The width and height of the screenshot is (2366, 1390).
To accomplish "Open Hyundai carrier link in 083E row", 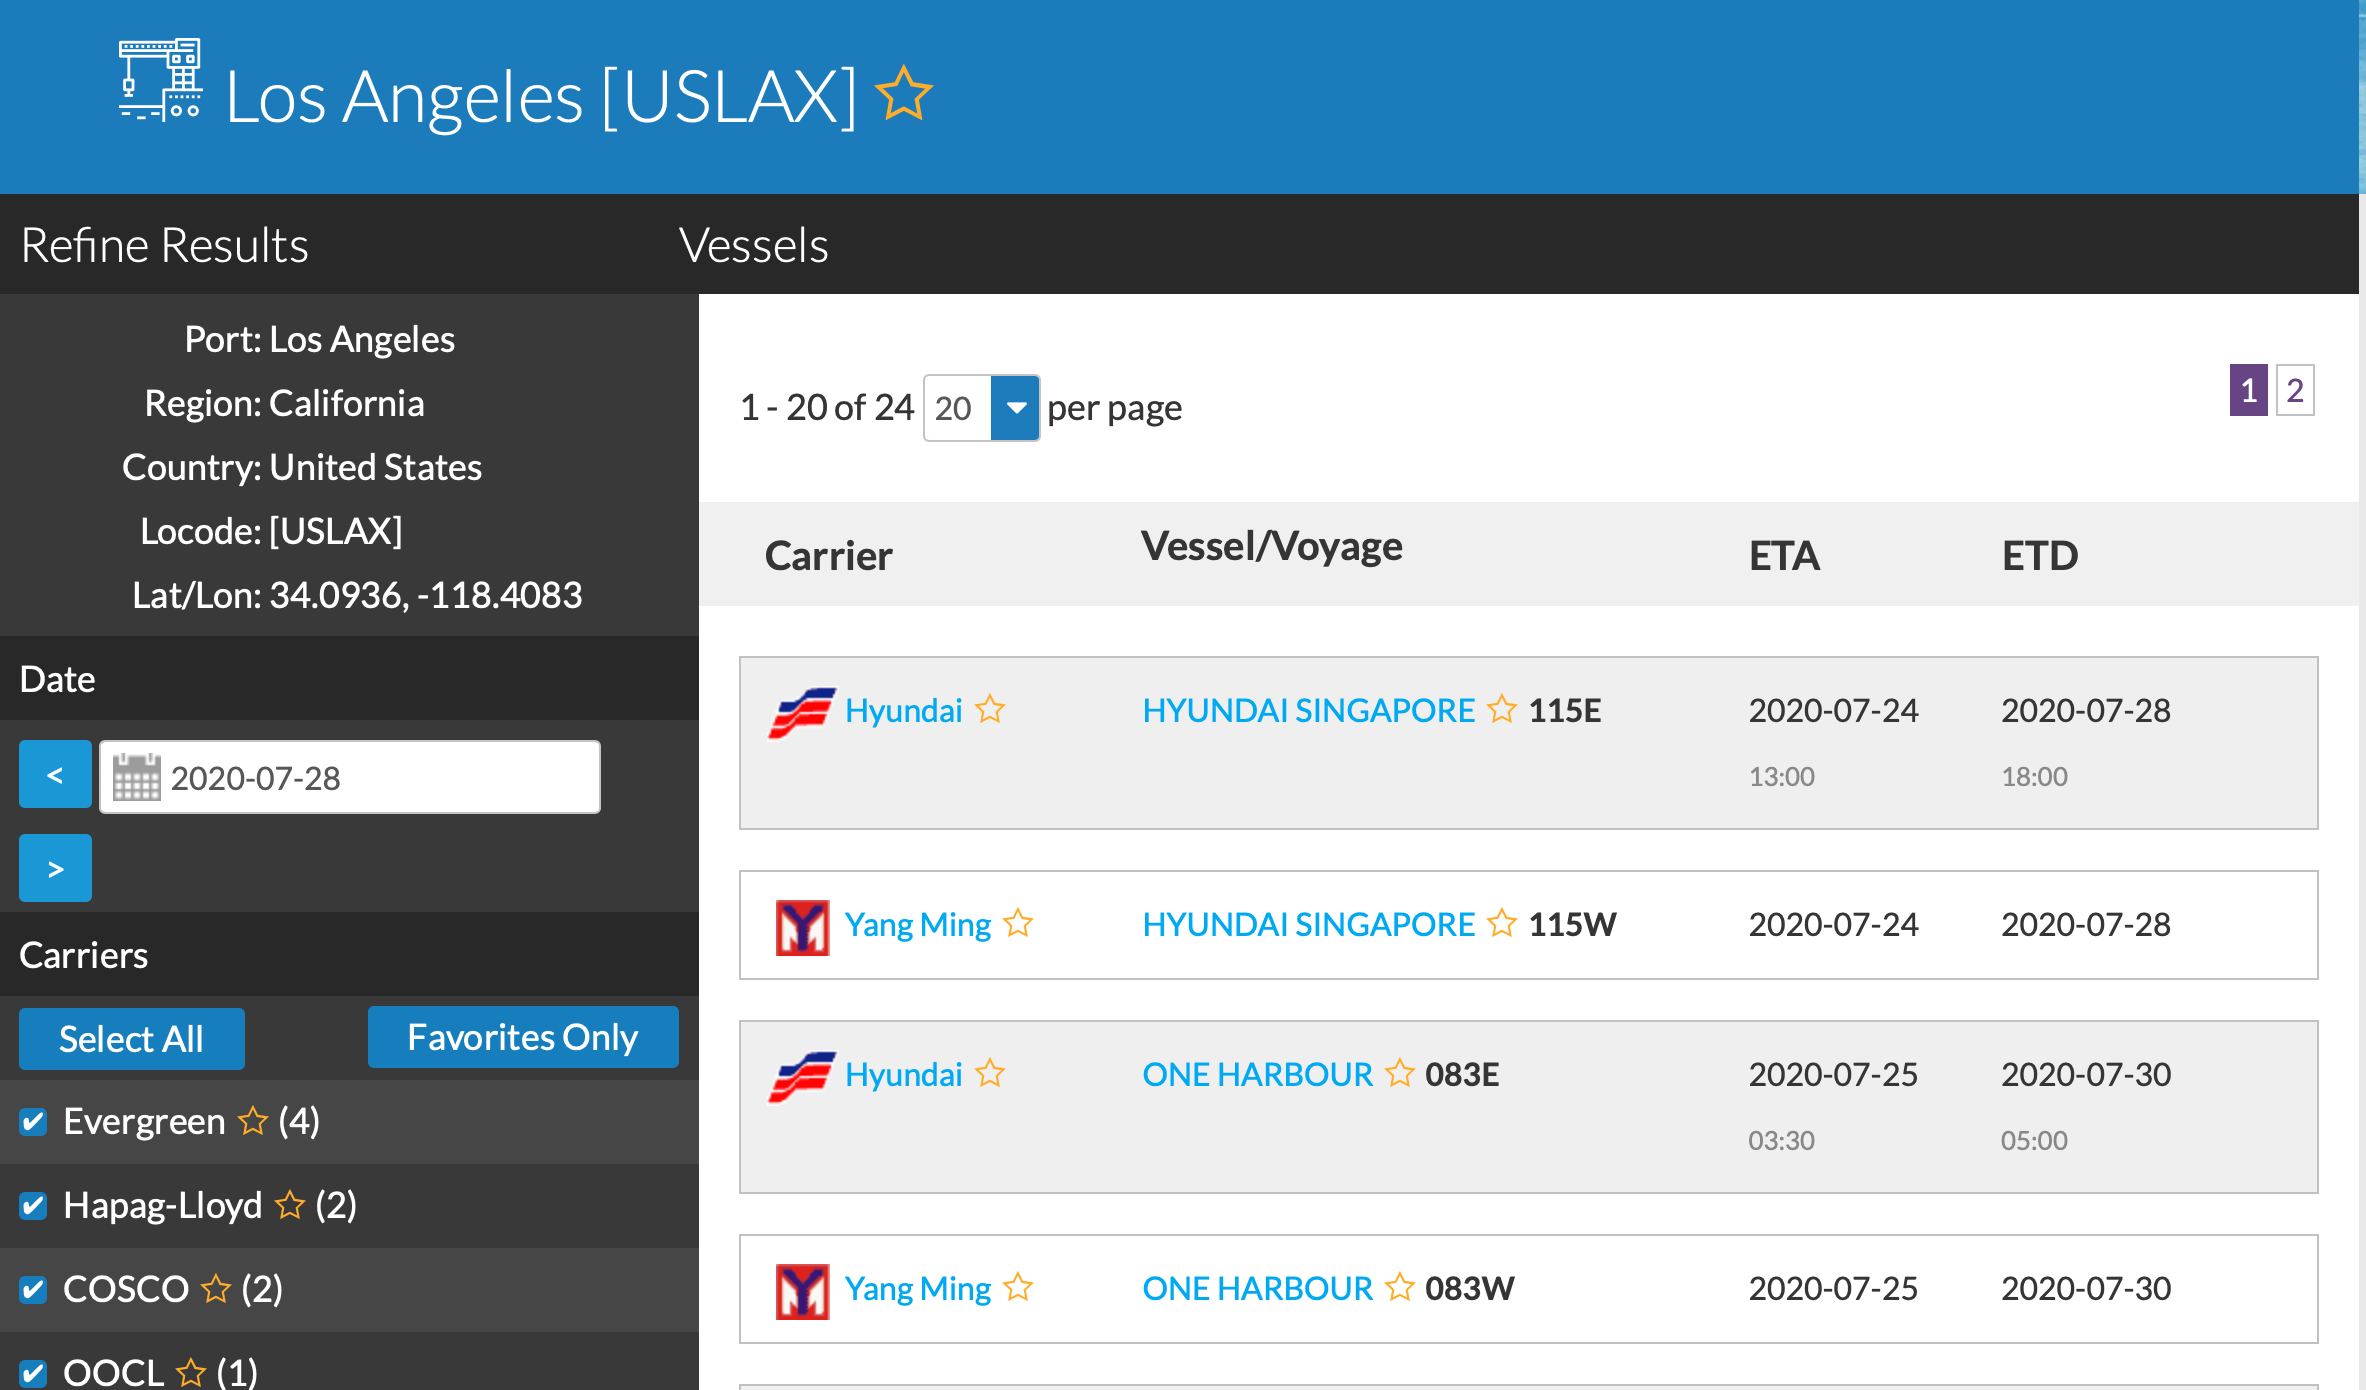I will (x=903, y=1074).
